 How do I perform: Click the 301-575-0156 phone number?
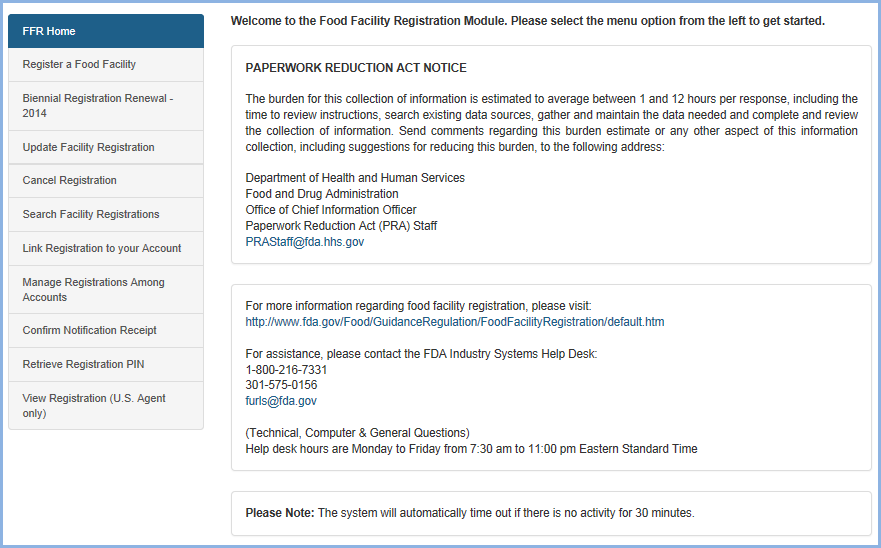coord(281,385)
